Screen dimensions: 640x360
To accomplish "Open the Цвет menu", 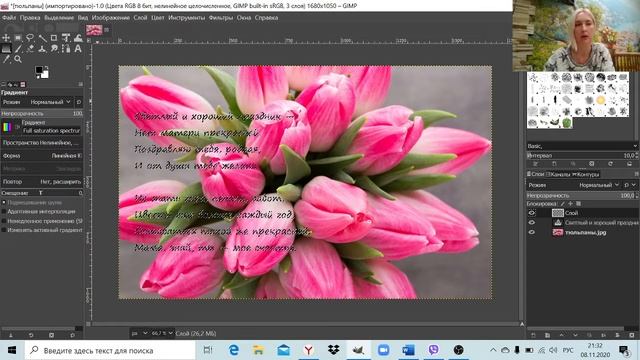I will (x=158, y=18).
